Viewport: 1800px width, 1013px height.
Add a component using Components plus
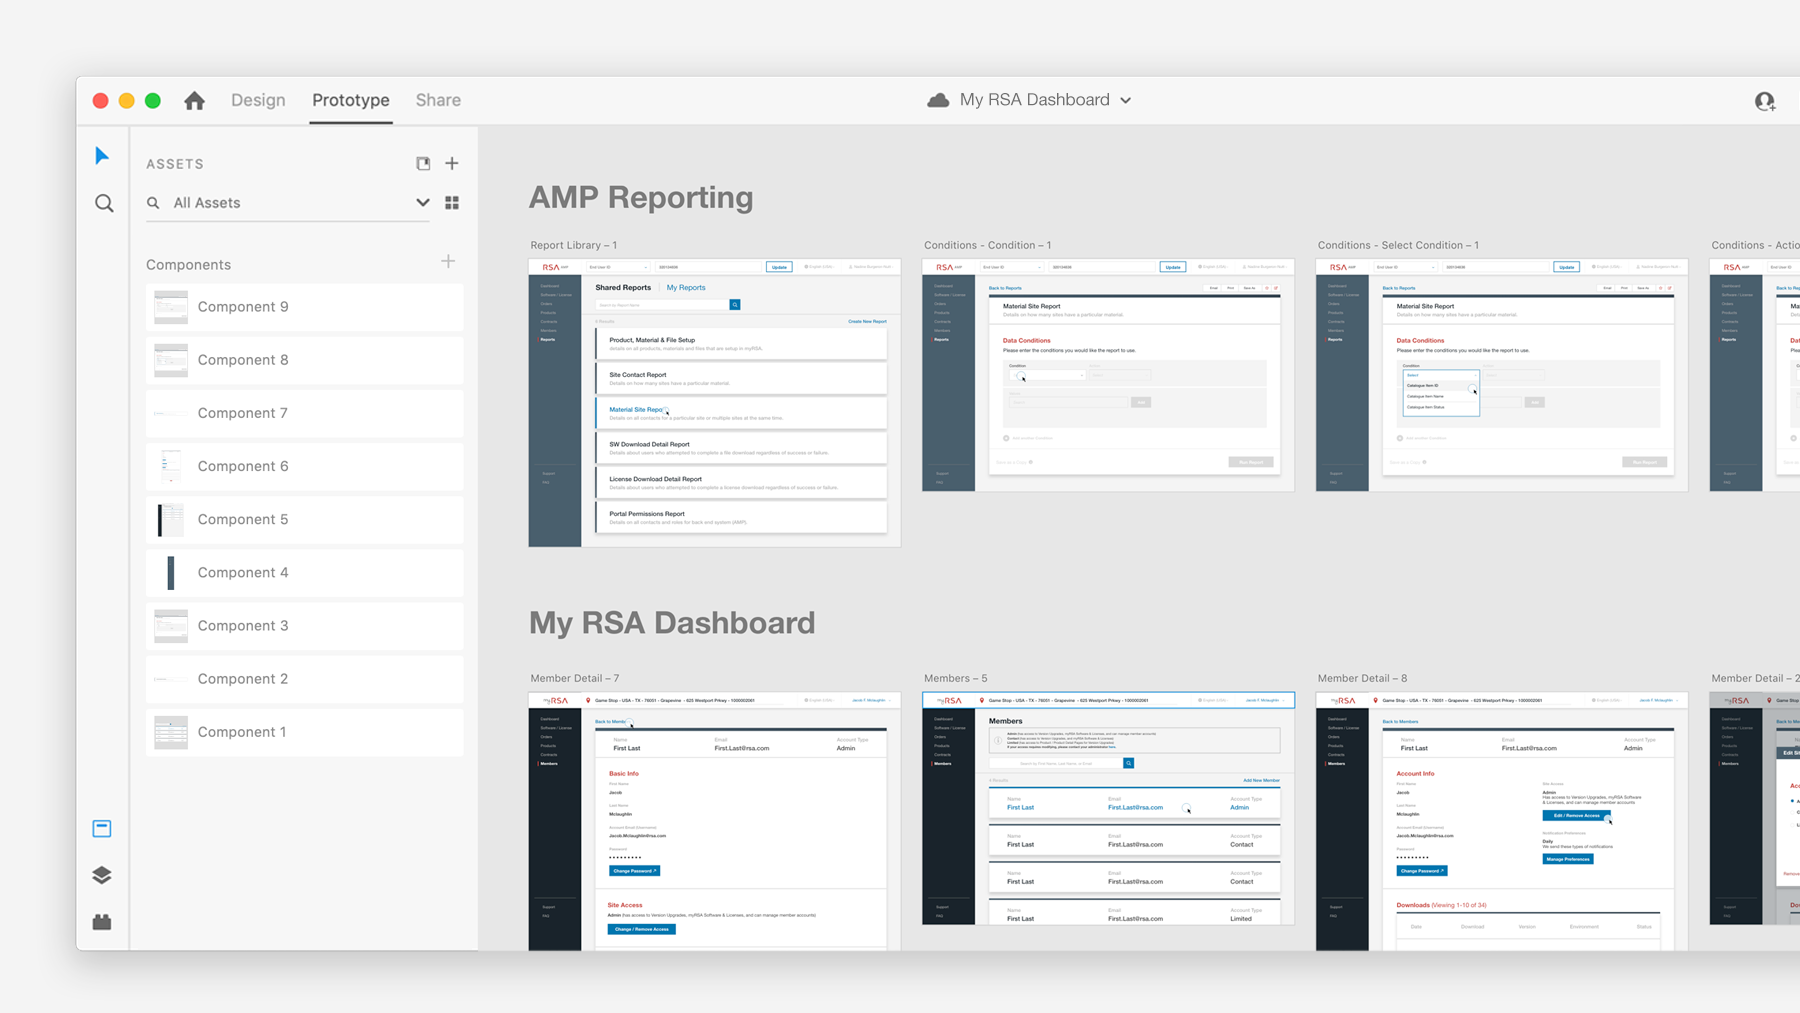click(448, 262)
